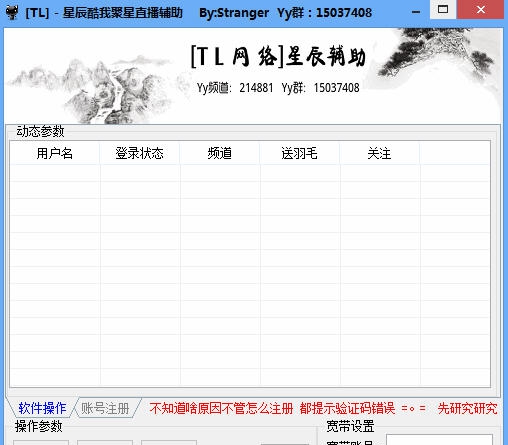The width and height of the screenshot is (508, 445).
Task: Open the 账号注册 tab
Action: 105,408
